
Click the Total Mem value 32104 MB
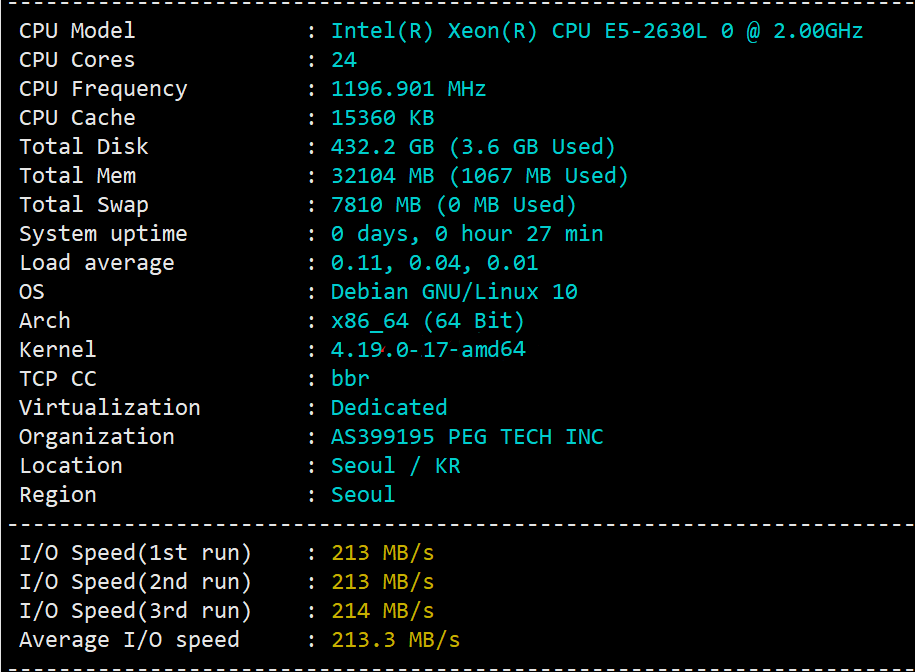[383, 176]
